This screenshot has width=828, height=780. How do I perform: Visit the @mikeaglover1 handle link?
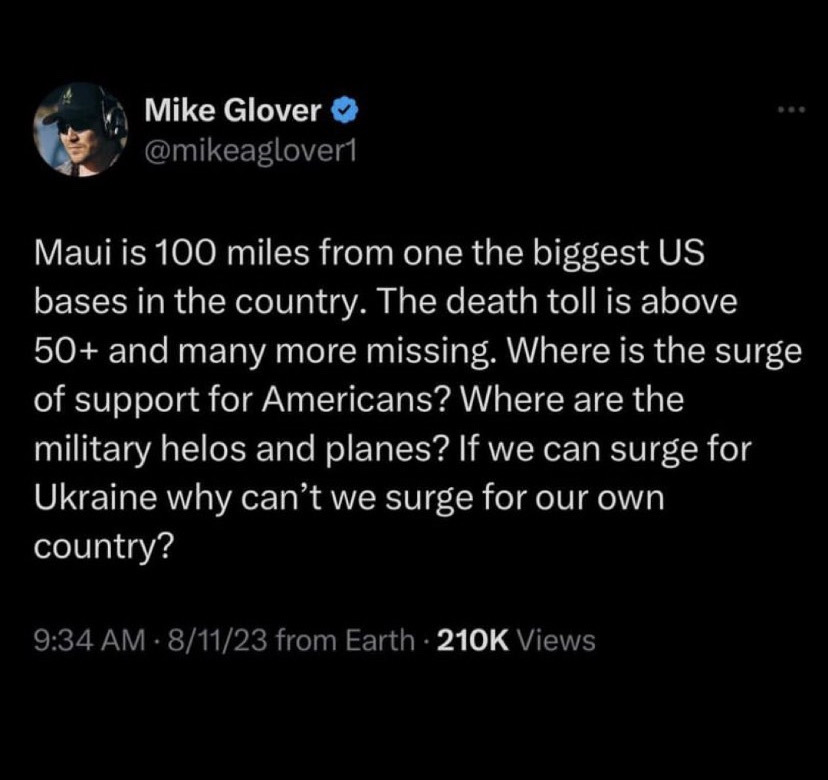tap(250, 153)
